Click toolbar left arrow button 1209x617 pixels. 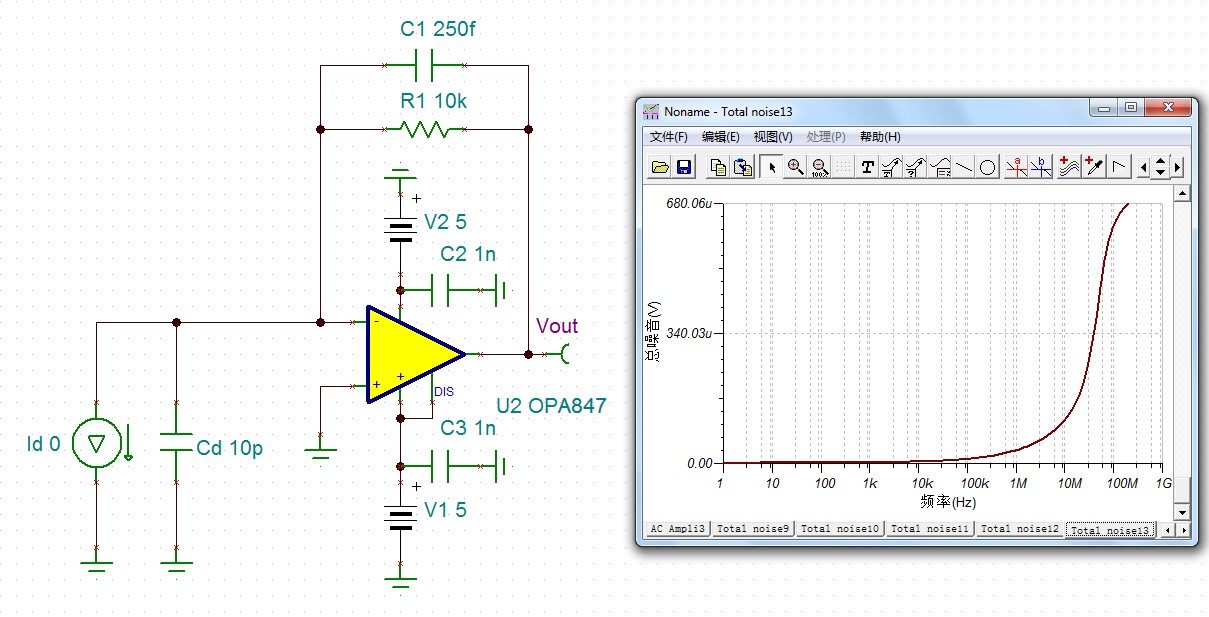1144,168
